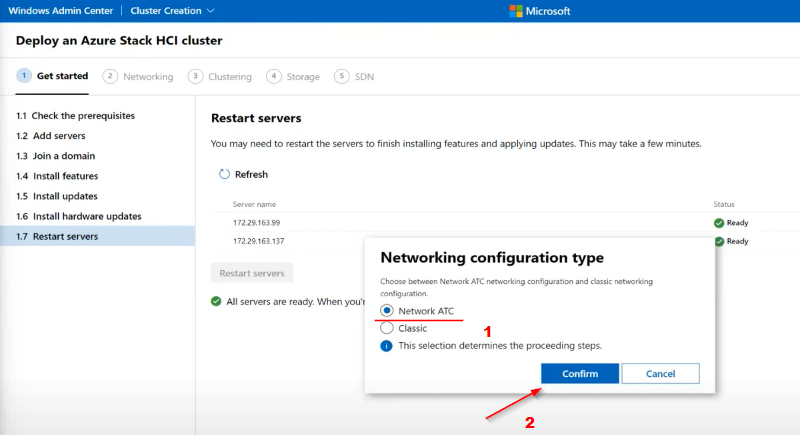Click step number 3 circle for Clustering
The width and height of the screenshot is (800, 435).
[195, 76]
